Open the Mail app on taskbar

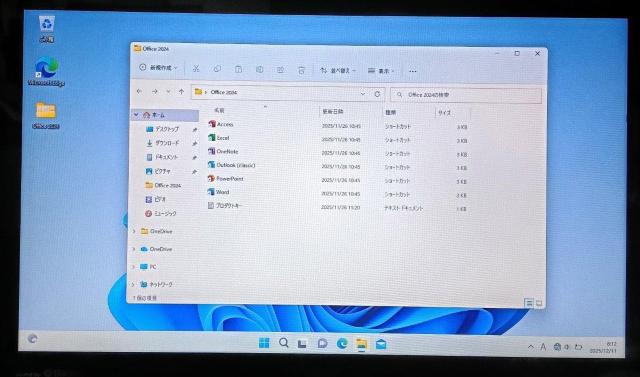pos(381,345)
